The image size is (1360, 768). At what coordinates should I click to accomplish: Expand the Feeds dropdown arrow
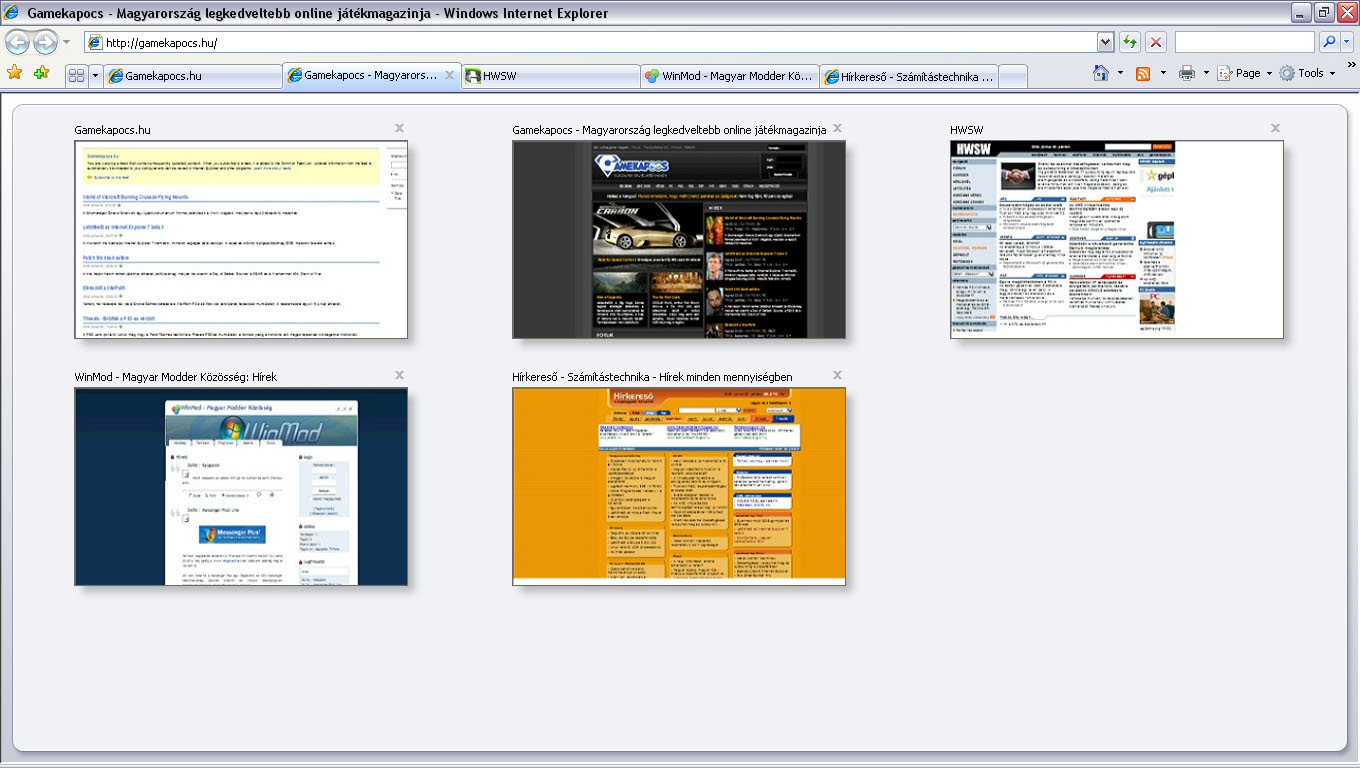(1163, 73)
